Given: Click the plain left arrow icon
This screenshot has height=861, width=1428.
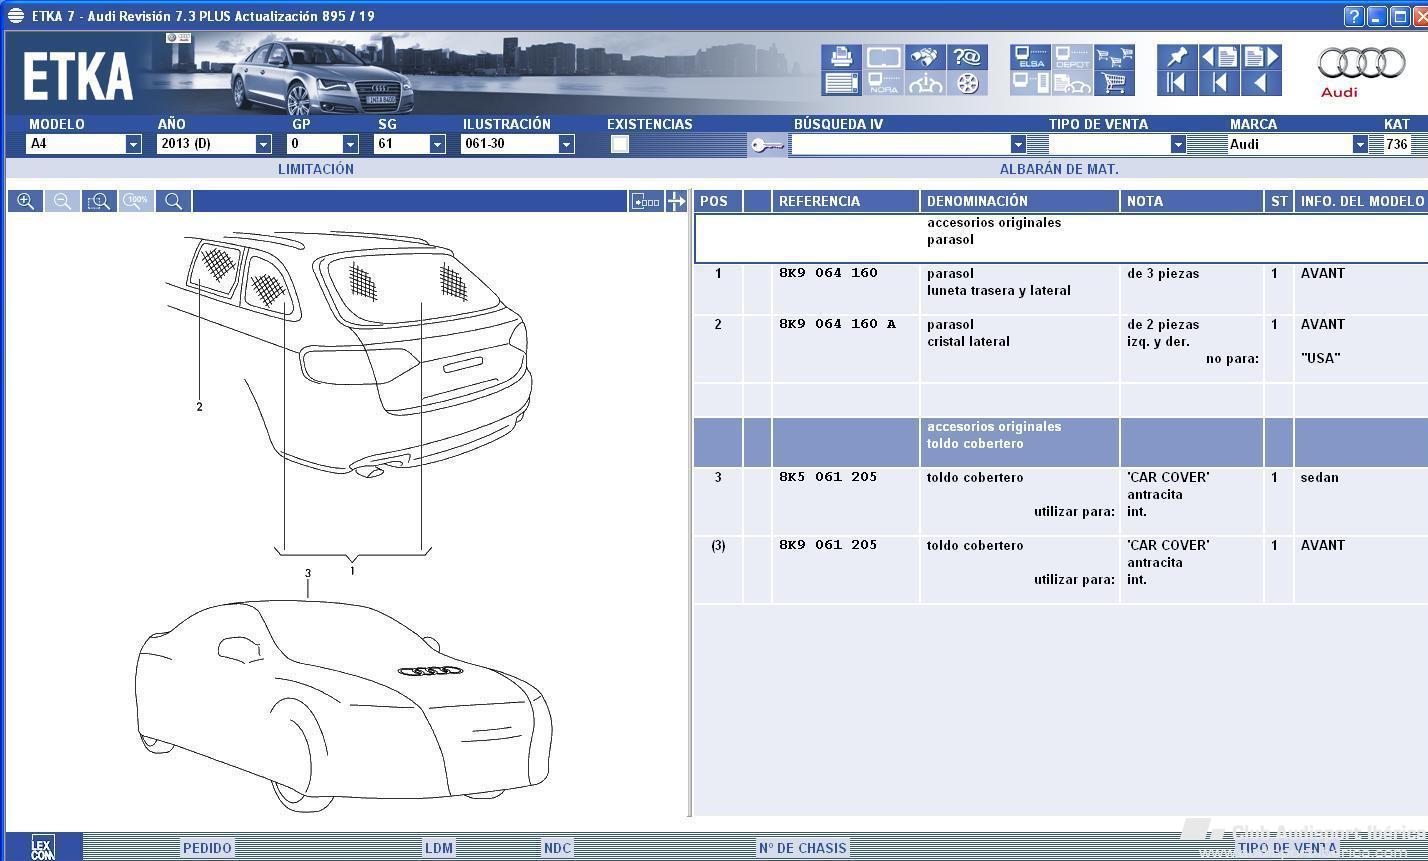Looking at the screenshot, I should coord(1261,83).
